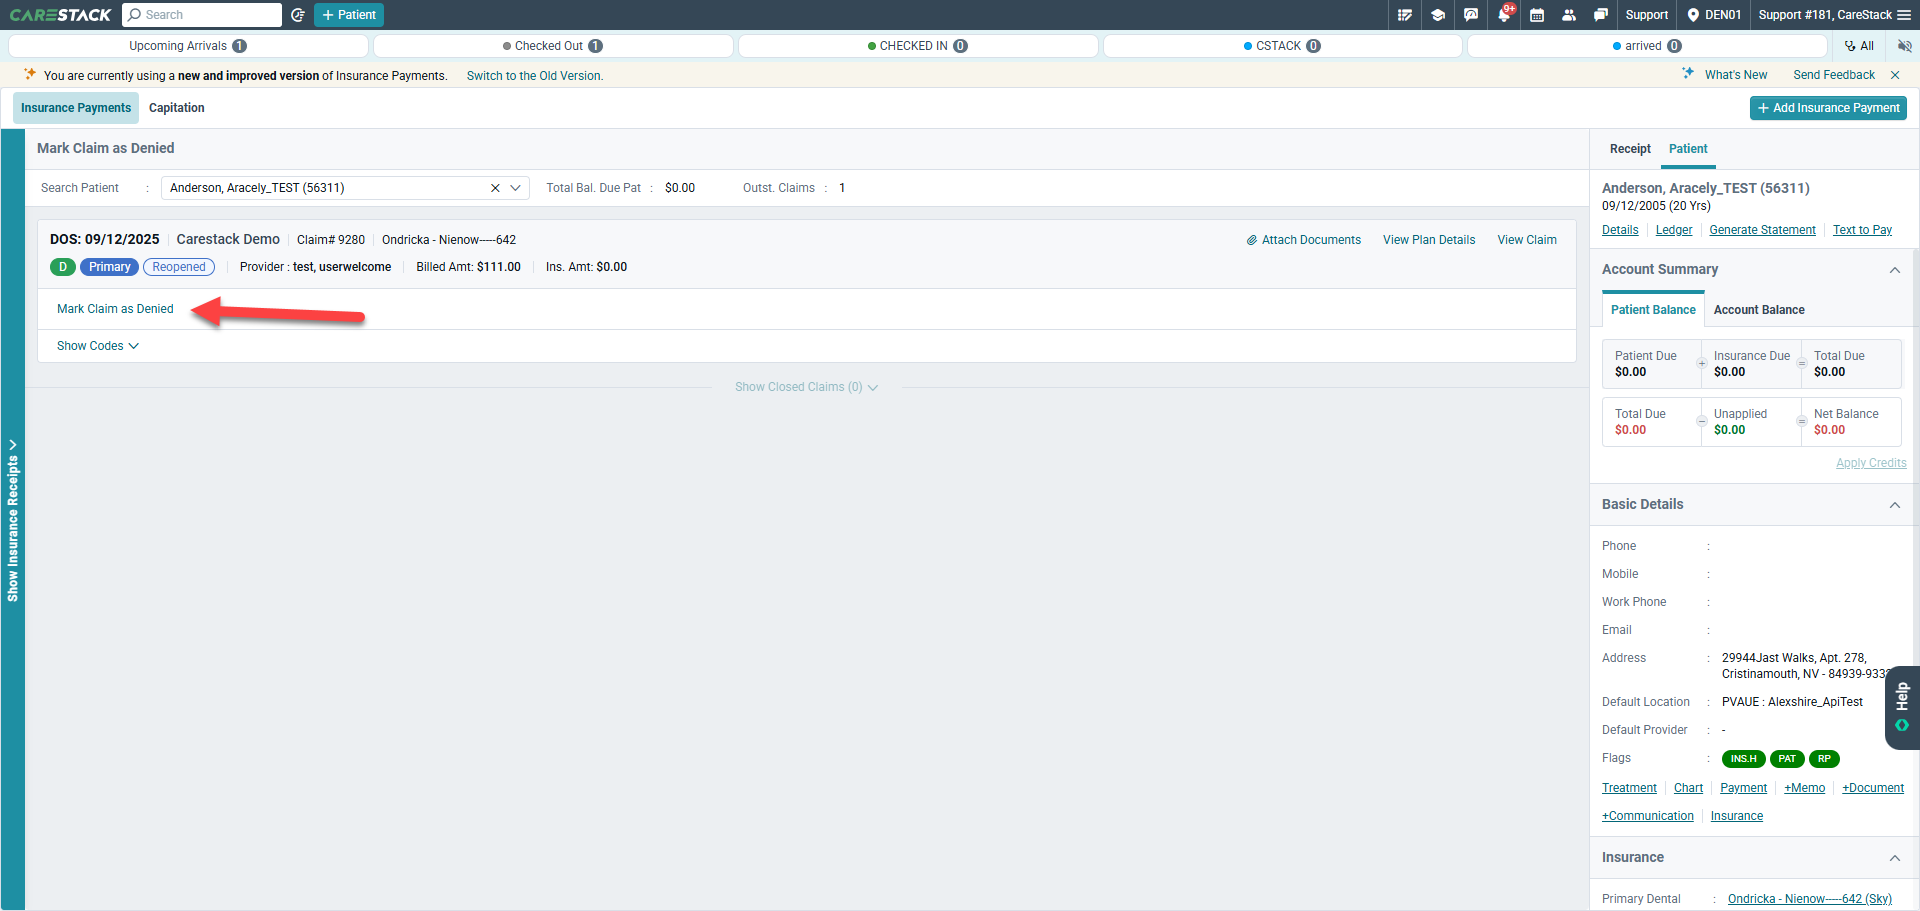Open patient Details link

pyautogui.click(x=1620, y=230)
